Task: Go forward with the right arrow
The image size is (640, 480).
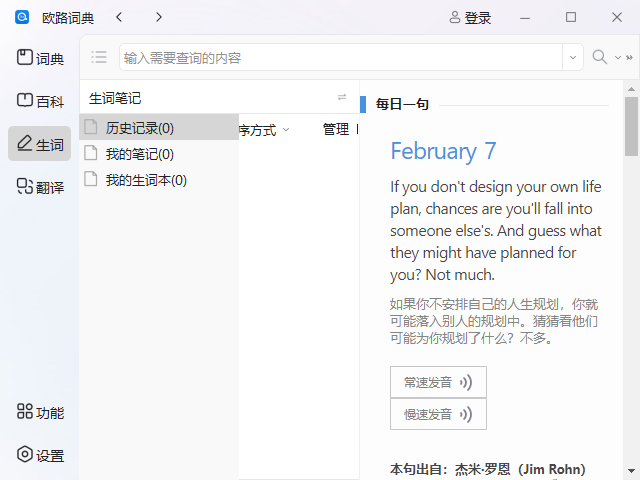Action: point(158,17)
